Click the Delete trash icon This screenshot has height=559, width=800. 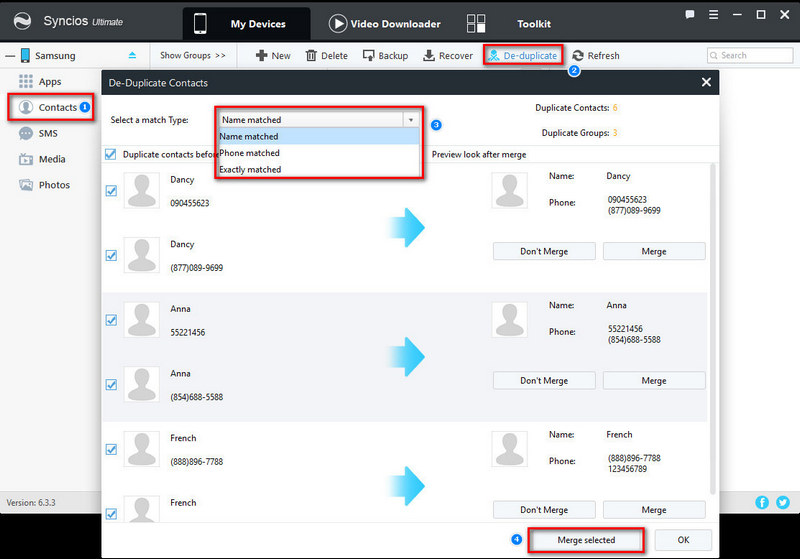[311, 56]
